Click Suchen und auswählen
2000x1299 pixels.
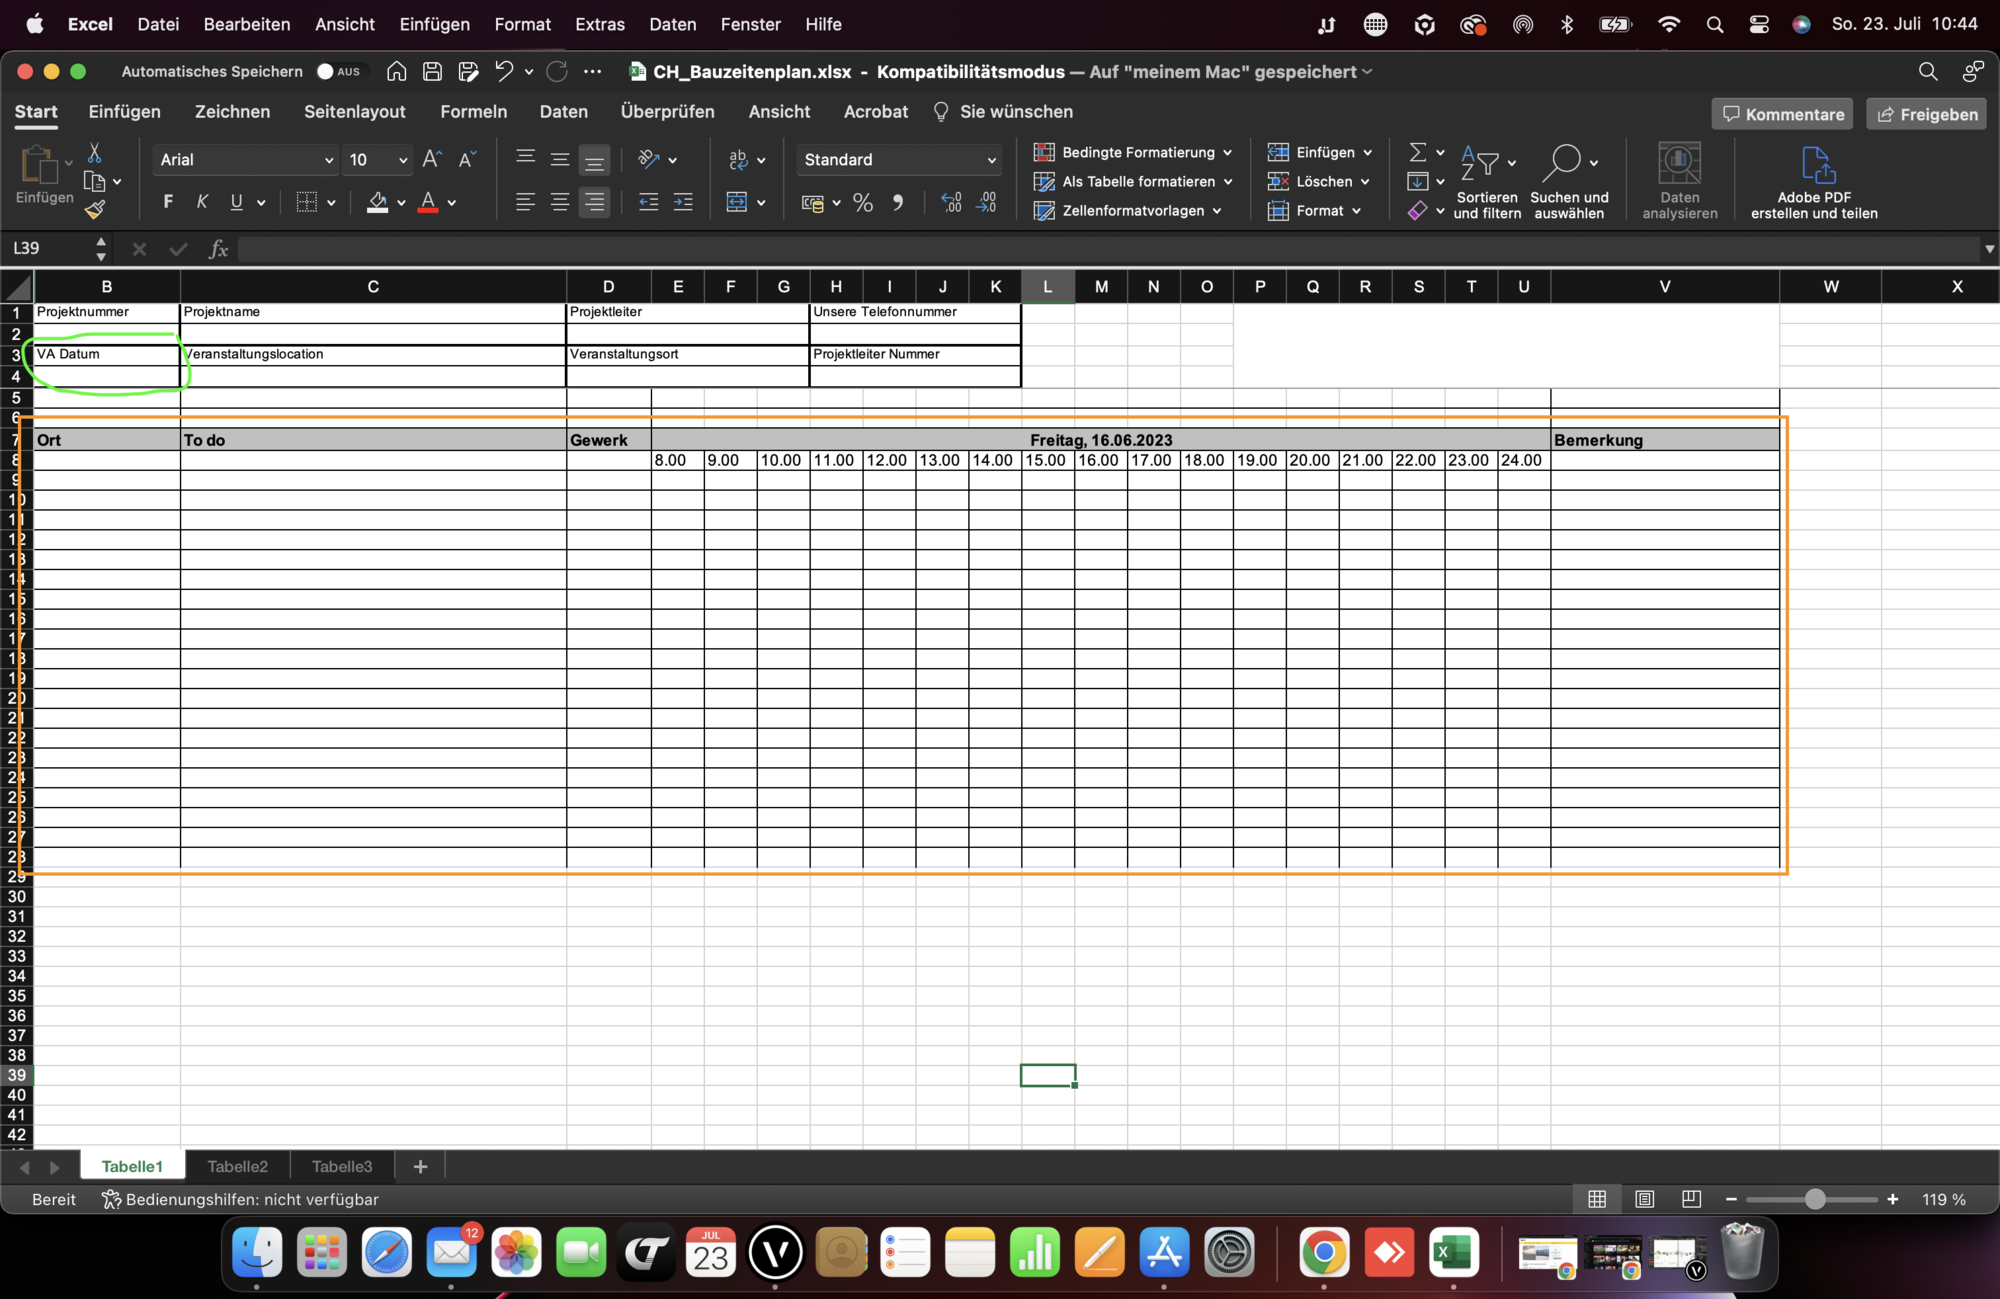1569,182
